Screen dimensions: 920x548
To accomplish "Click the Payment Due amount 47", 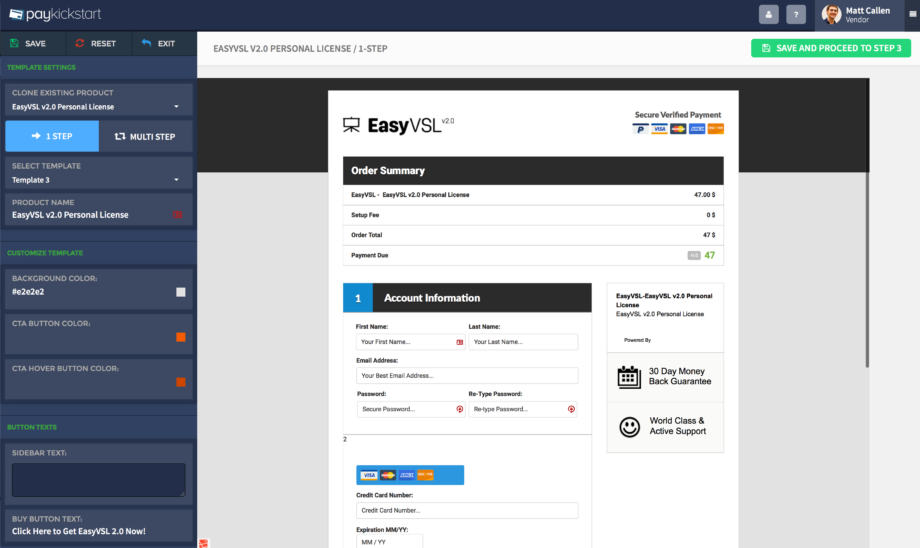I will point(710,255).
